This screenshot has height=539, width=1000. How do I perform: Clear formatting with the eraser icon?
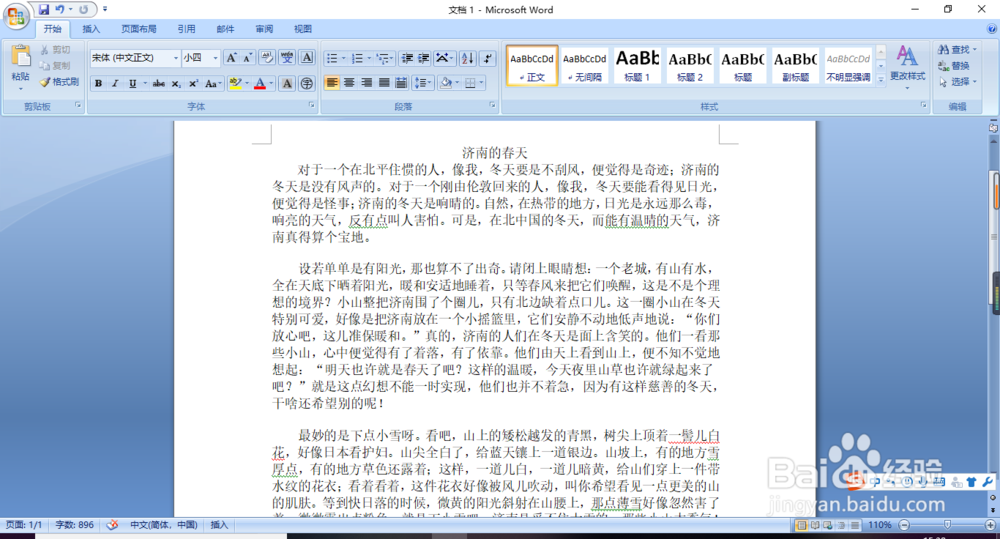[x=267, y=58]
